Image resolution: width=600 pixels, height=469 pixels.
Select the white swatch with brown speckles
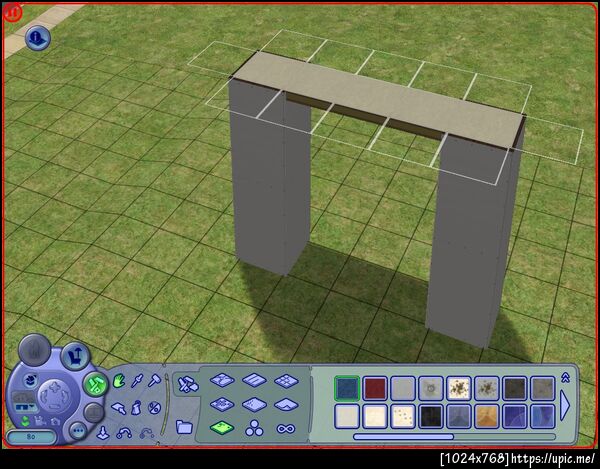pyautogui.click(x=459, y=388)
